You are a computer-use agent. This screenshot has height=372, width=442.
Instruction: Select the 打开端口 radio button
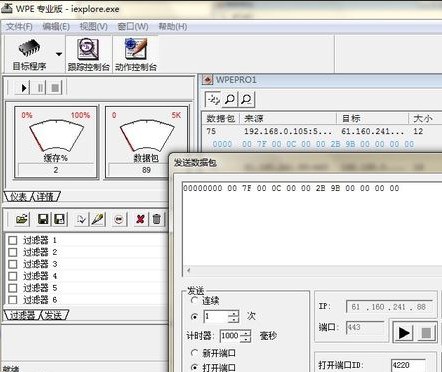(194, 367)
